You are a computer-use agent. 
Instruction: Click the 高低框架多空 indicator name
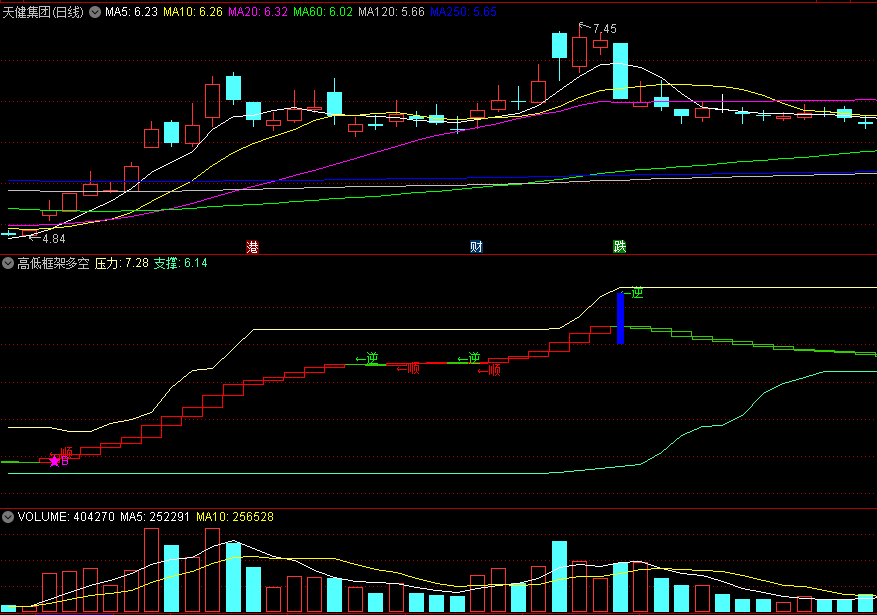point(53,263)
